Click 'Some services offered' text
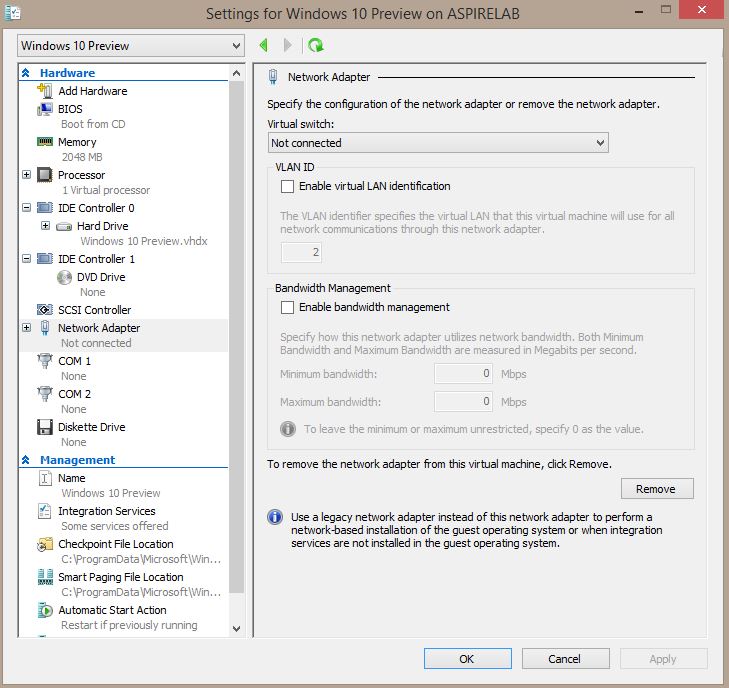The width and height of the screenshot is (729, 688). click(x=115, y=526)
